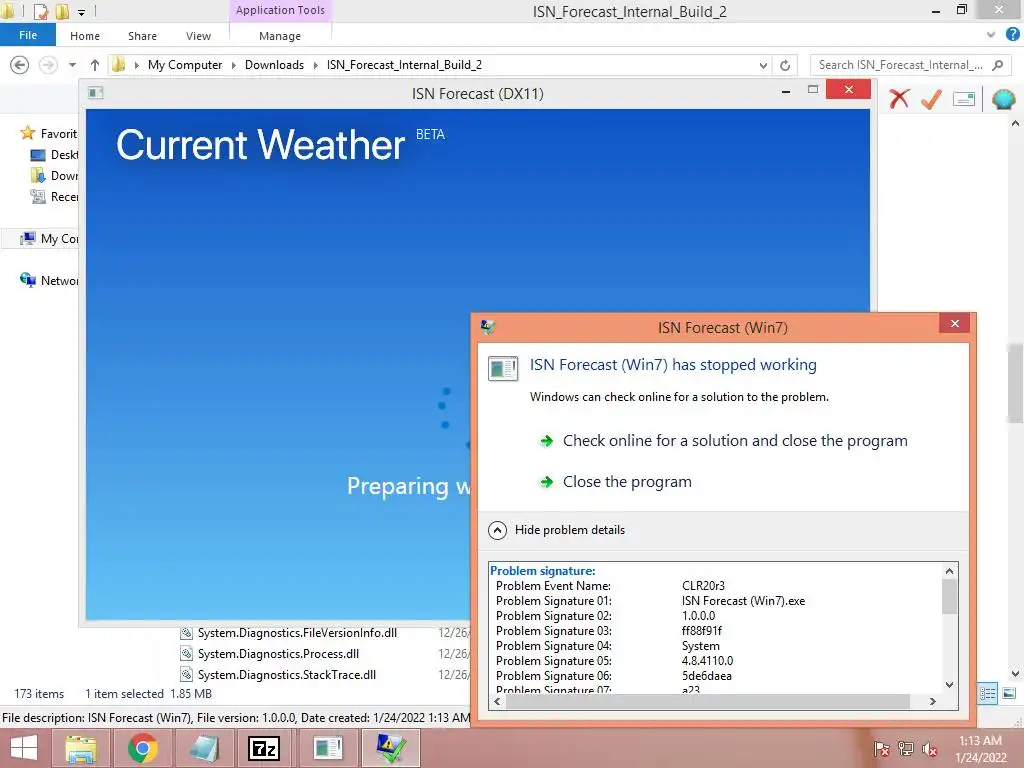Screen dimensions: 1024x768
Task: Click the muted volume tray icon
Action: [x=930, y=749]
